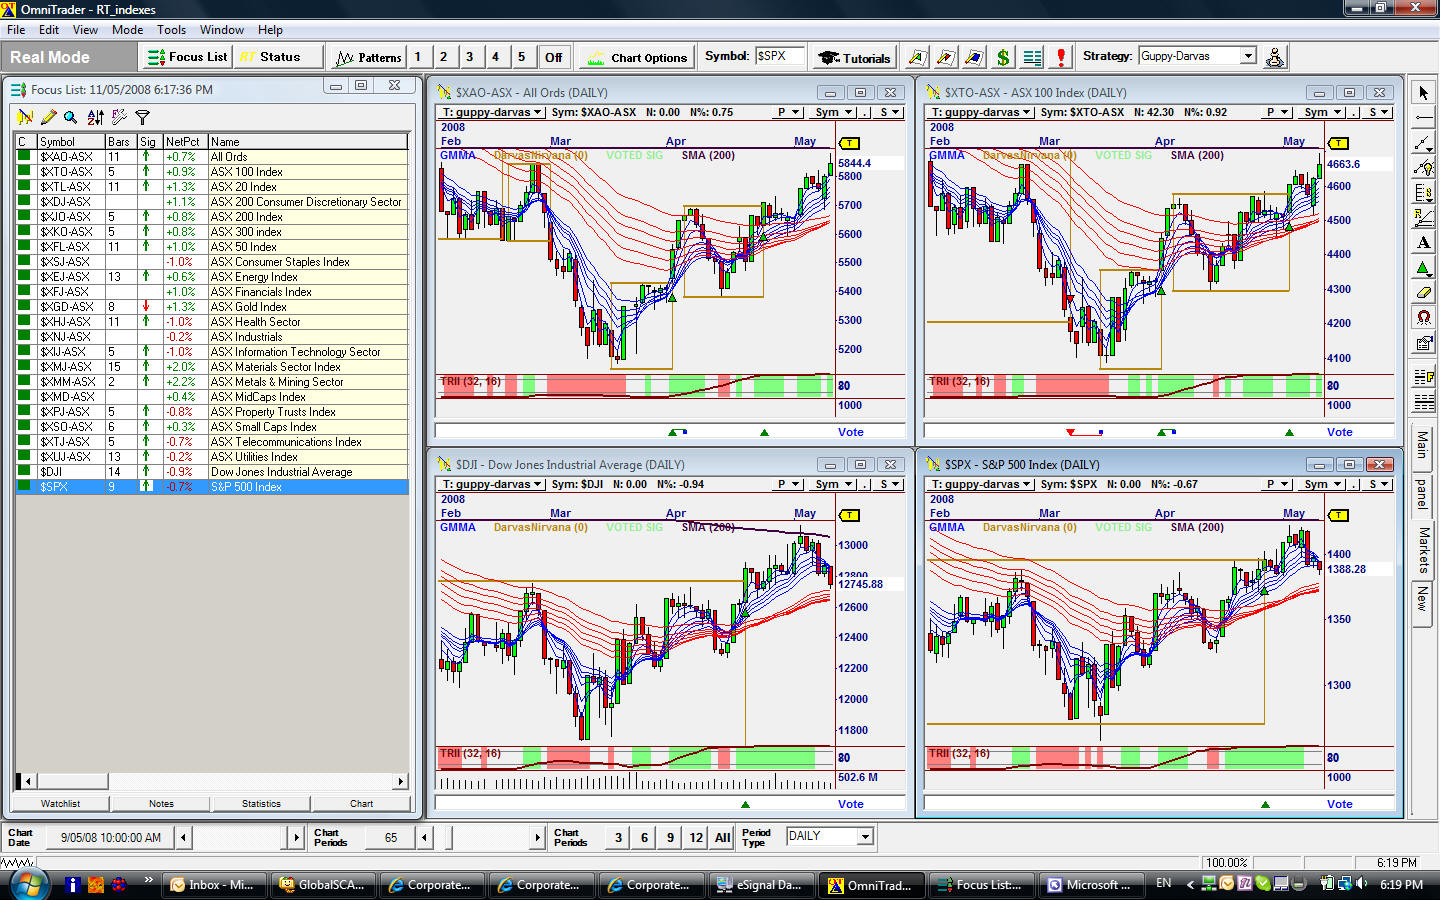Open the S dropdown in $SPX chart
This screenshot has width=1440, height=900.
[1379, 484]
